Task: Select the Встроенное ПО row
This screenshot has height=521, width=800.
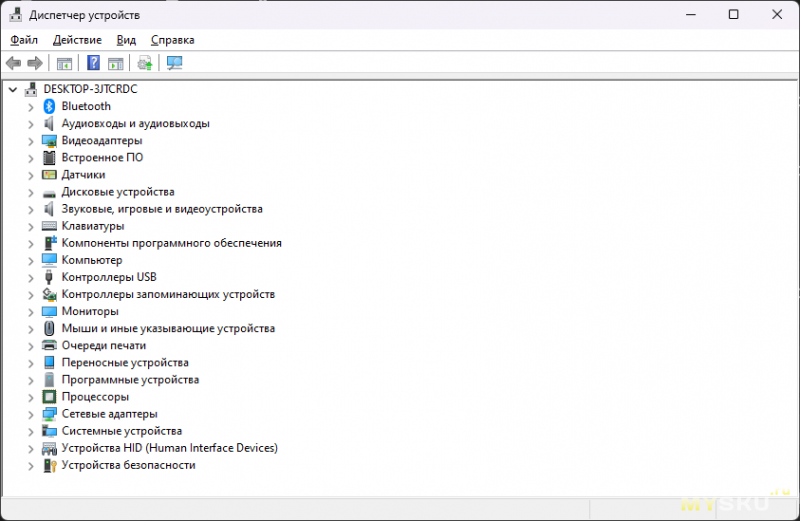Action: tap(102, 157)
